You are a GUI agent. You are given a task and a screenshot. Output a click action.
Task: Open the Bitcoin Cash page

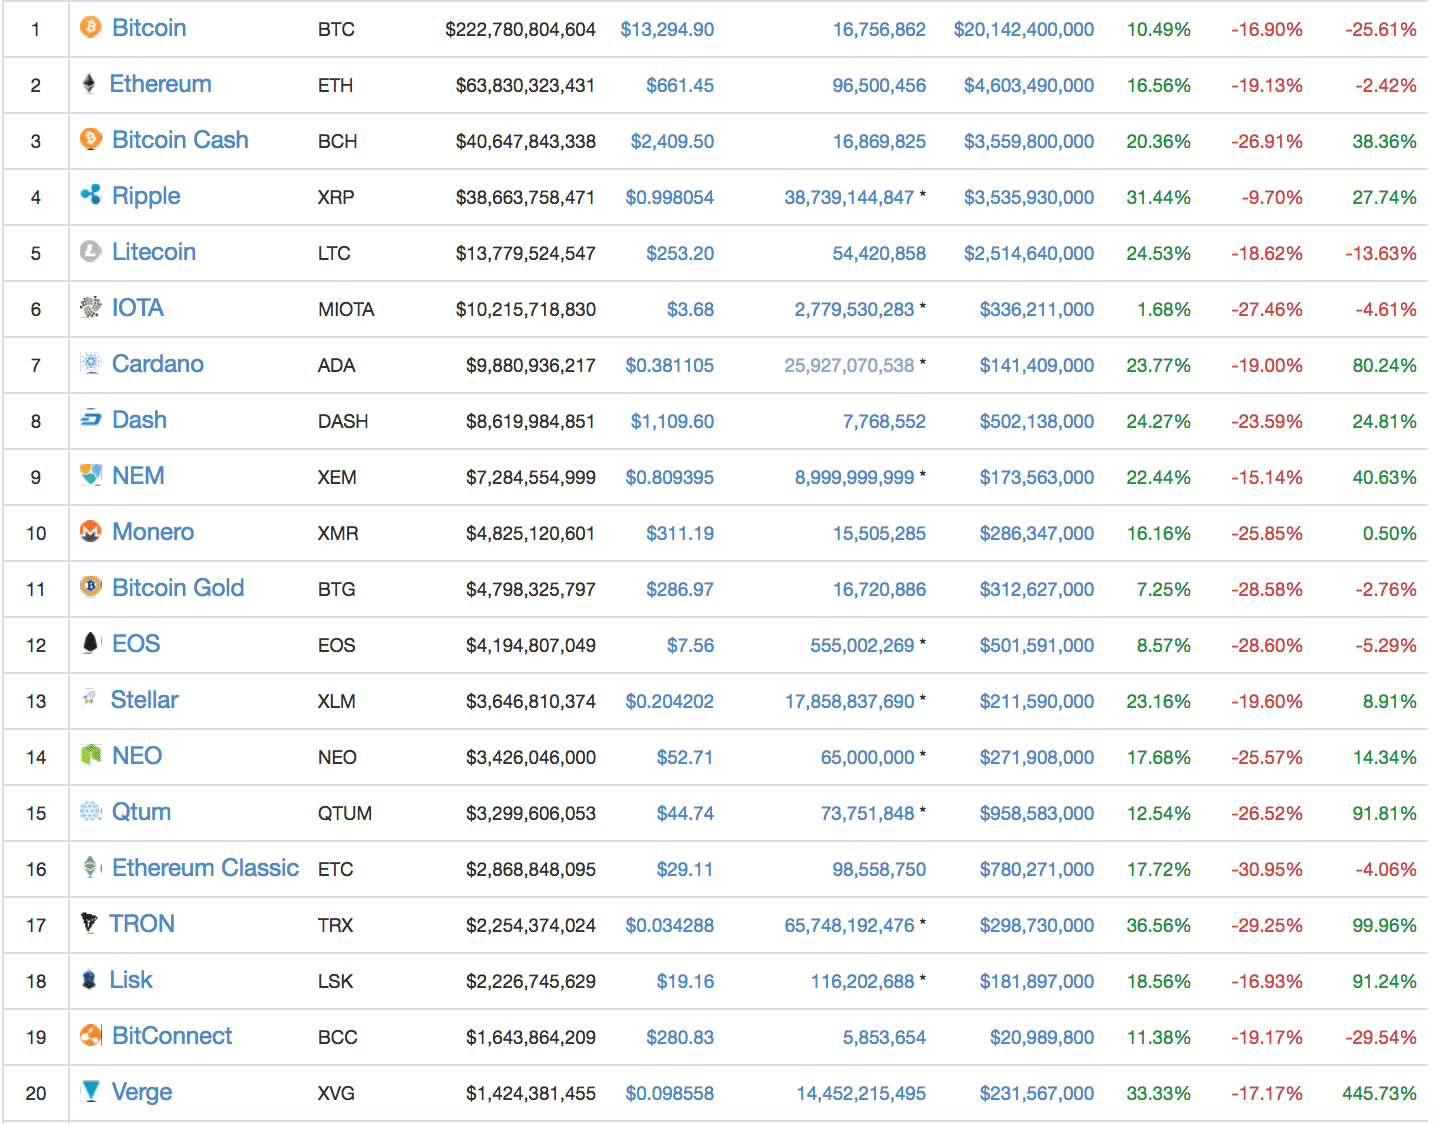coord(180,140)
